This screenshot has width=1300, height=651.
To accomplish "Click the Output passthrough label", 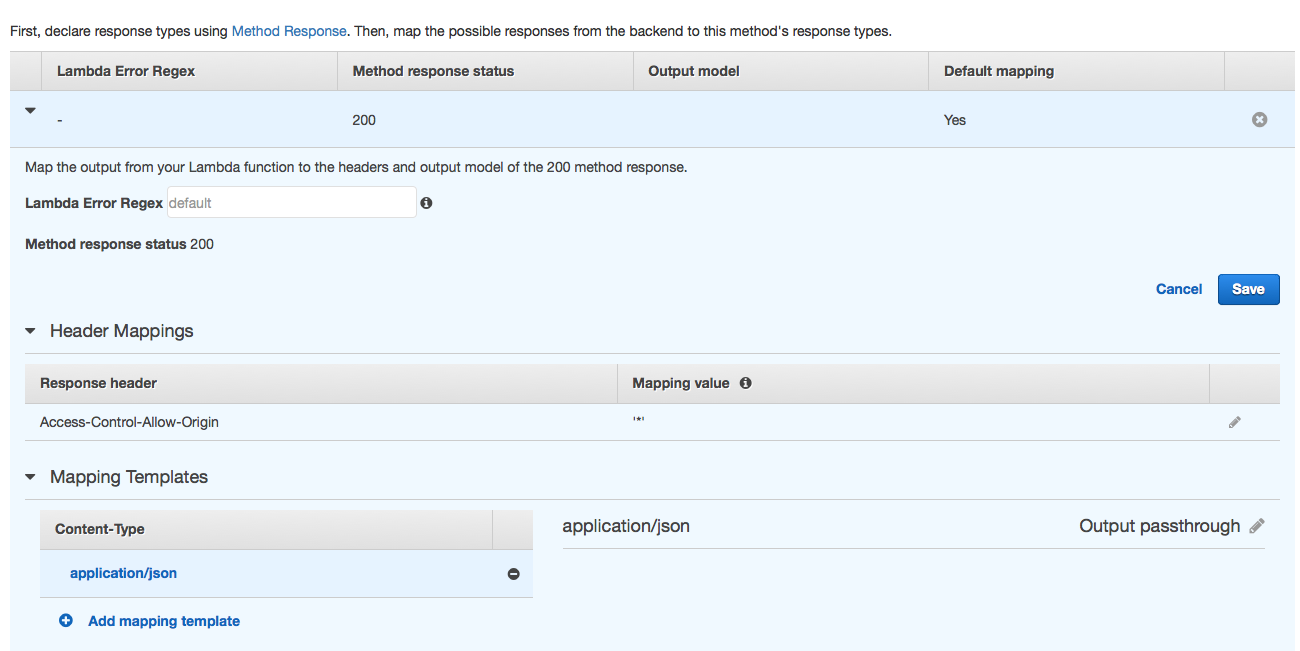I will 1159,526.
